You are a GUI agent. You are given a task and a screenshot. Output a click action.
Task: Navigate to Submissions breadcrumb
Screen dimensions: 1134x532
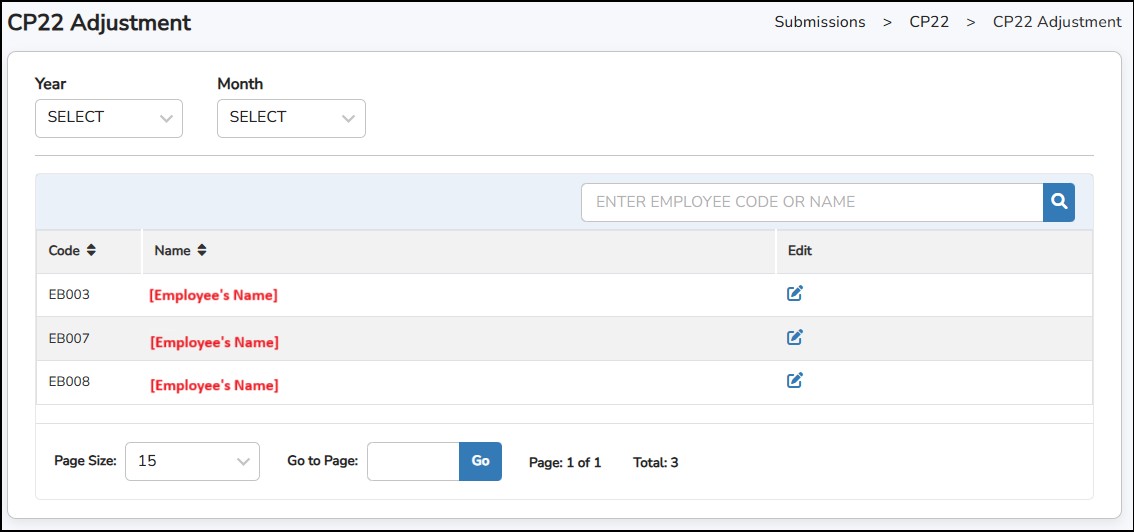[819, 22]
